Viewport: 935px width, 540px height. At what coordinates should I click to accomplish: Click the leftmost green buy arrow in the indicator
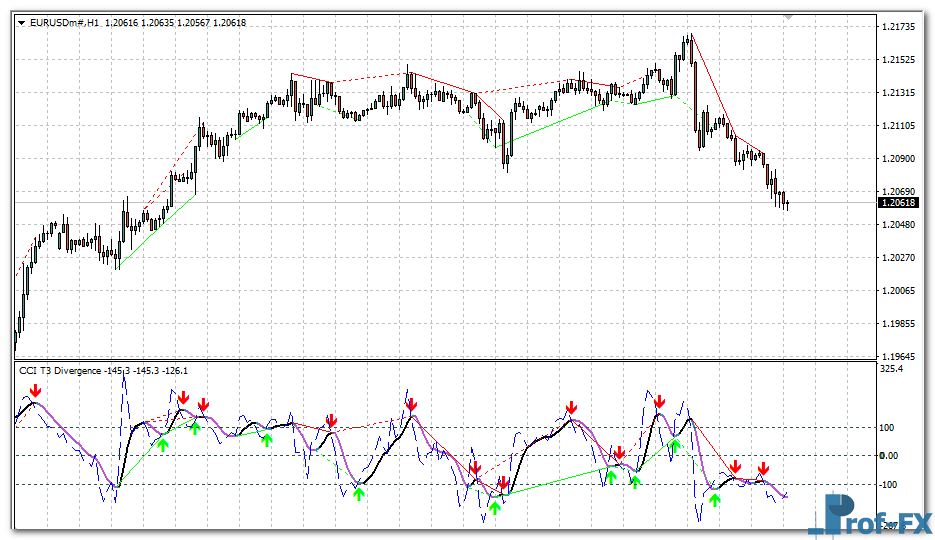click(163, 444)
